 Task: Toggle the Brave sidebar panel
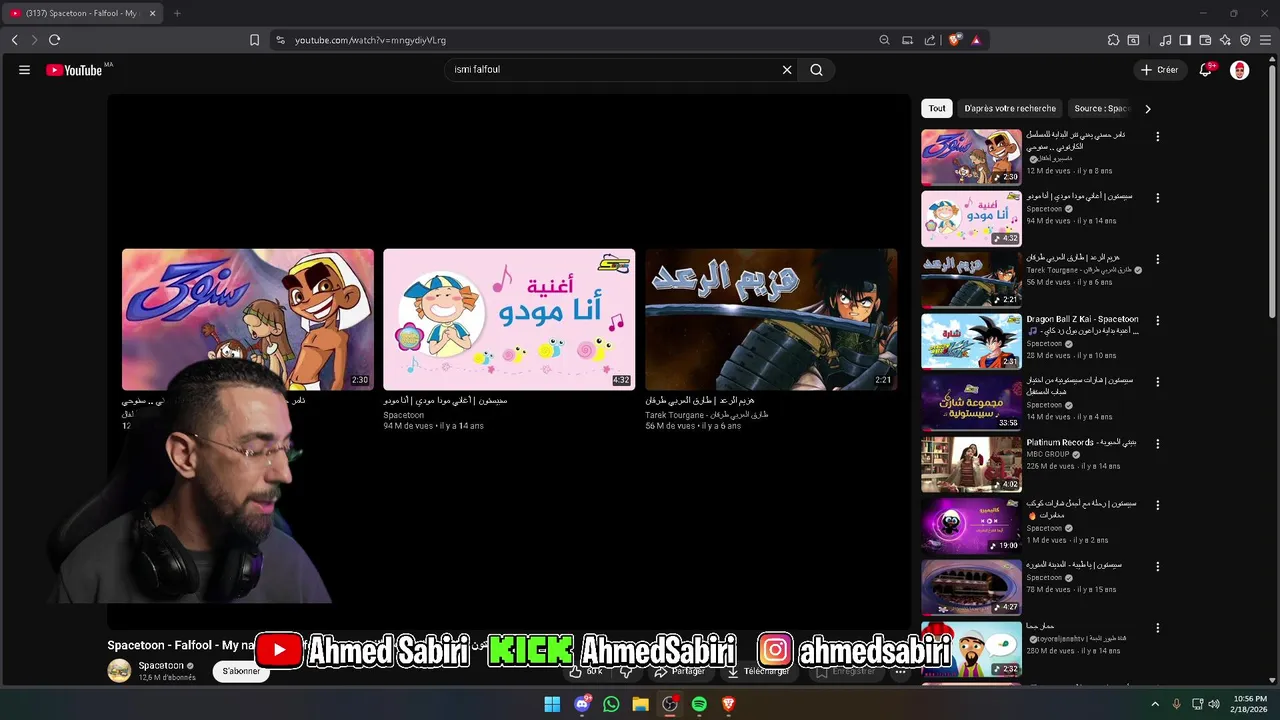[x=1185, y=40]
